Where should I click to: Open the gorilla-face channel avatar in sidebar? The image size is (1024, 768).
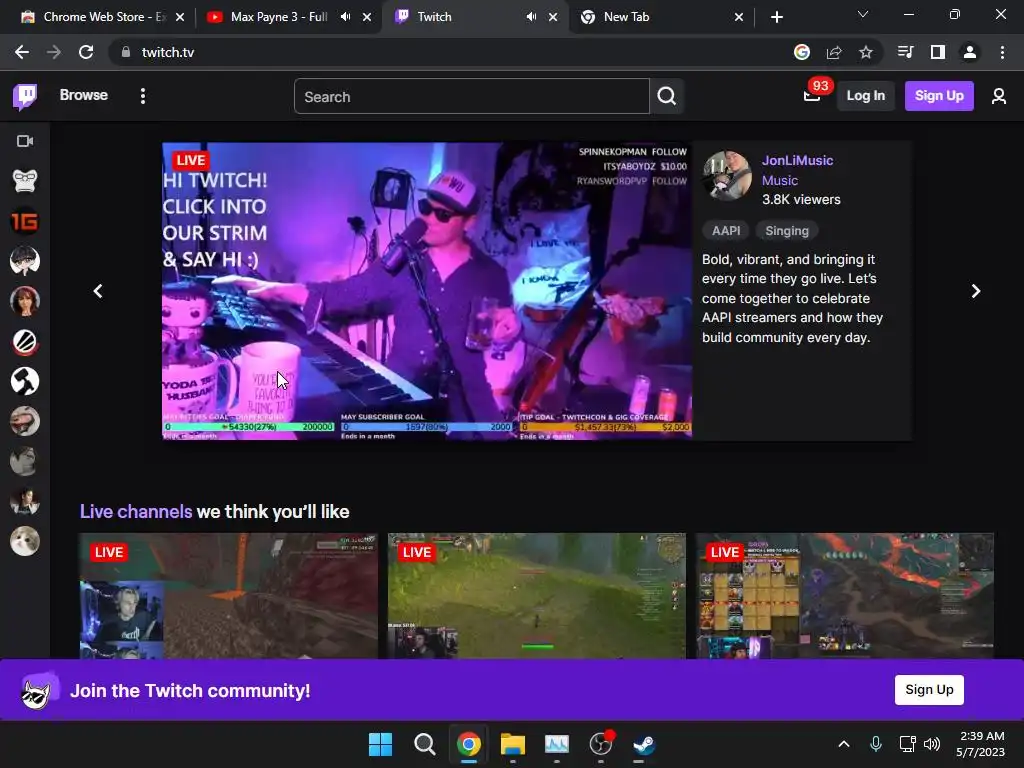click(x=25, y=181)
